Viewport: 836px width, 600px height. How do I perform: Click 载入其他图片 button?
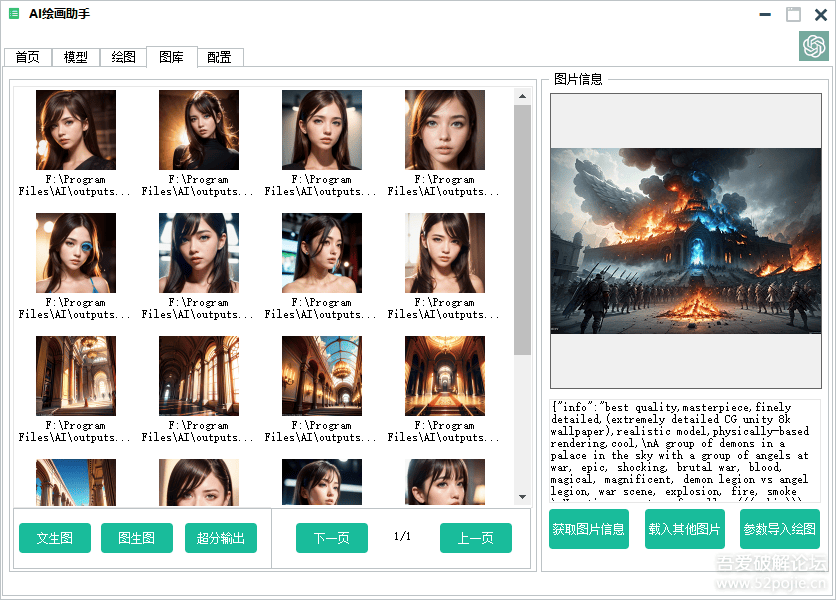click(x=685, y=529)
